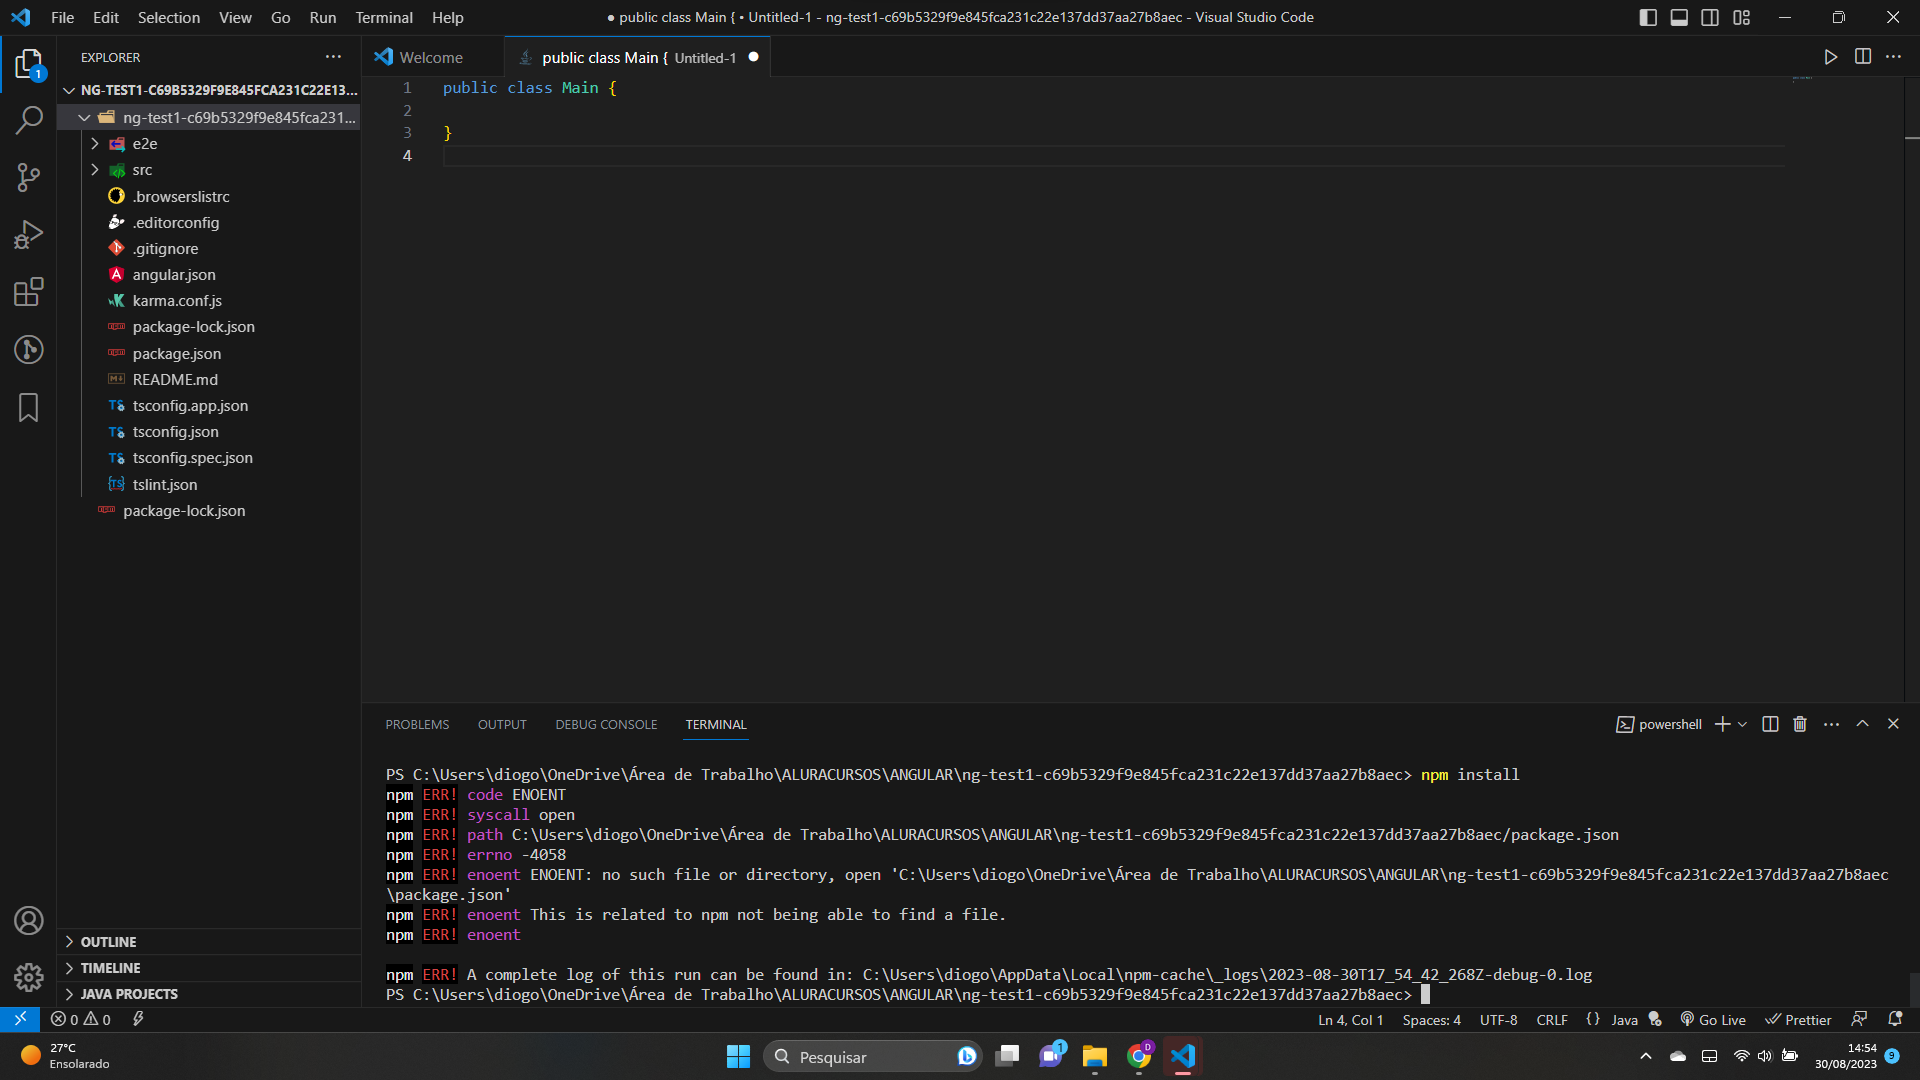Switch to PROBLEMS panel tab
Screen dimensions: 1920x1080
417,724
